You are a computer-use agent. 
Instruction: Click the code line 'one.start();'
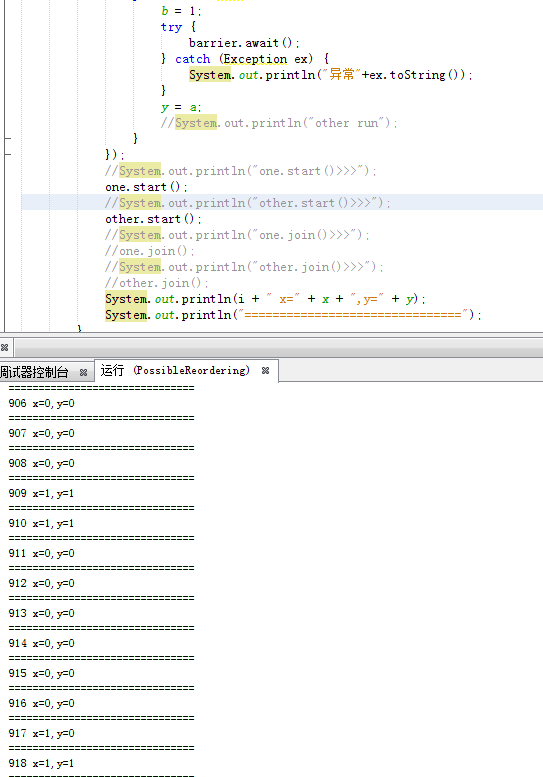146,187
